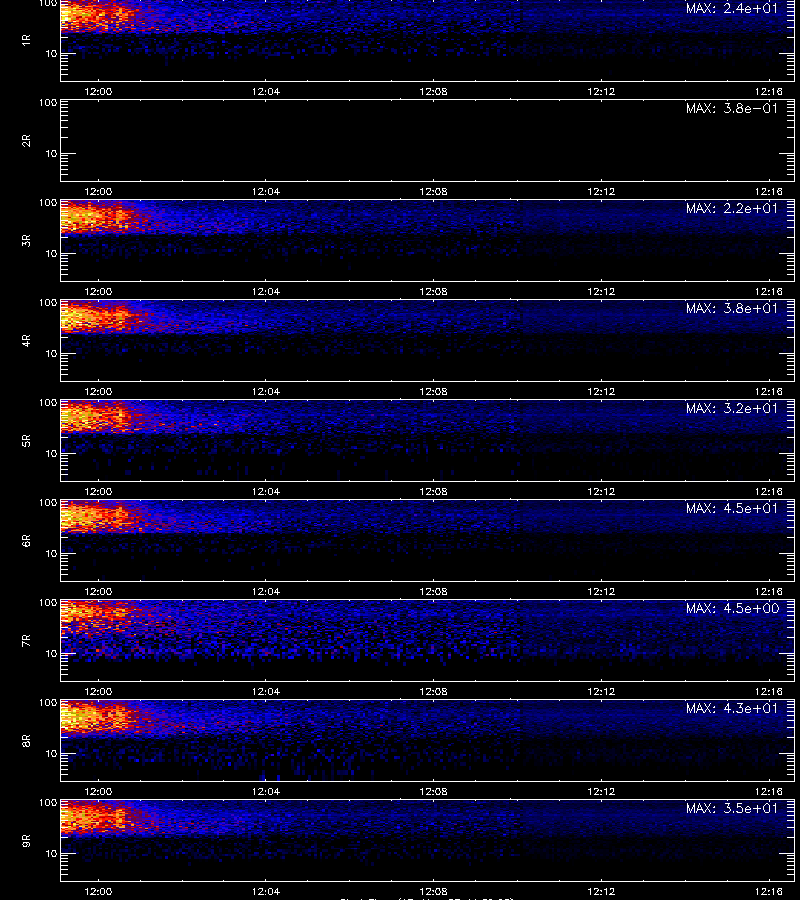This screenshot has width=800, height=900.
Task: Click the 4R panel label
Action: tap(26, 340)
